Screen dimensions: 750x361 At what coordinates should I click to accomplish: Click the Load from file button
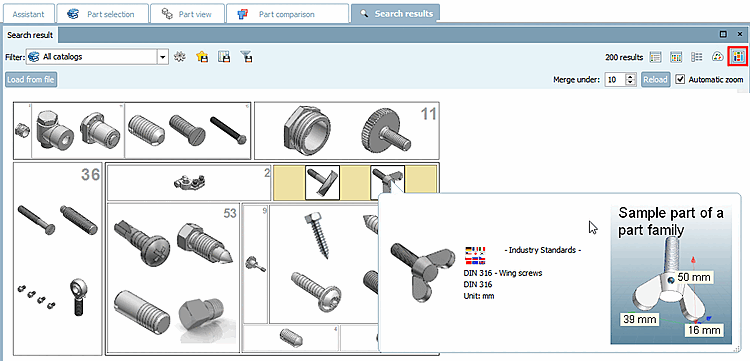click(31, 79)
